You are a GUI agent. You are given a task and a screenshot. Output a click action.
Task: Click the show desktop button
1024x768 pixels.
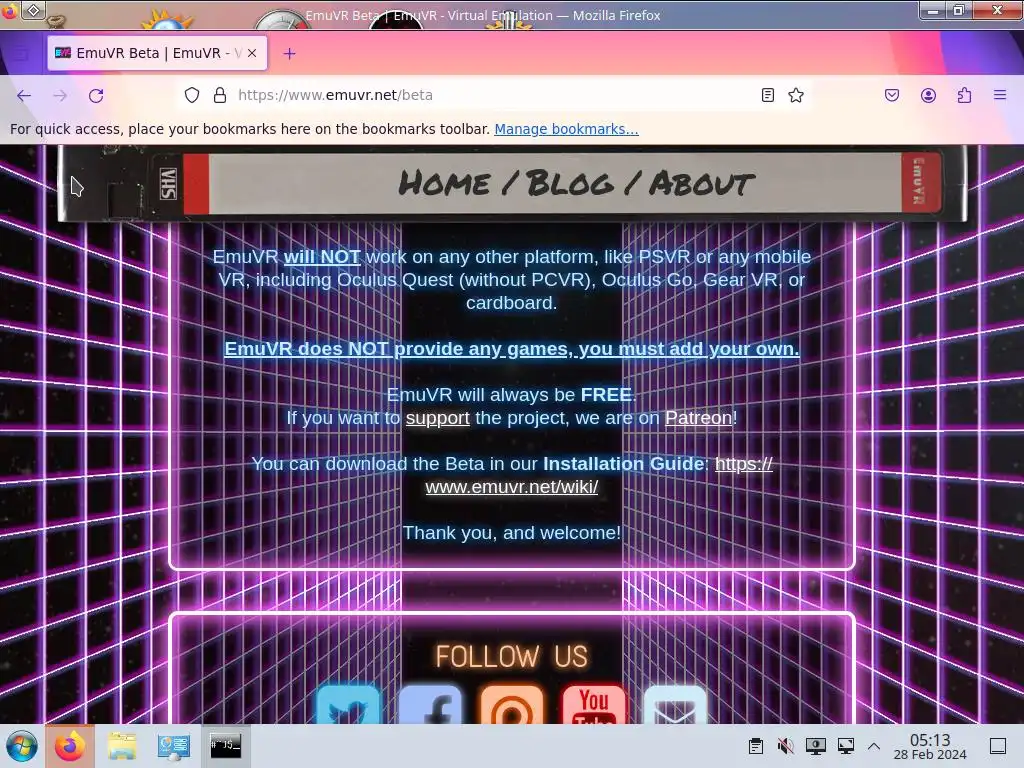pos(998,746)
